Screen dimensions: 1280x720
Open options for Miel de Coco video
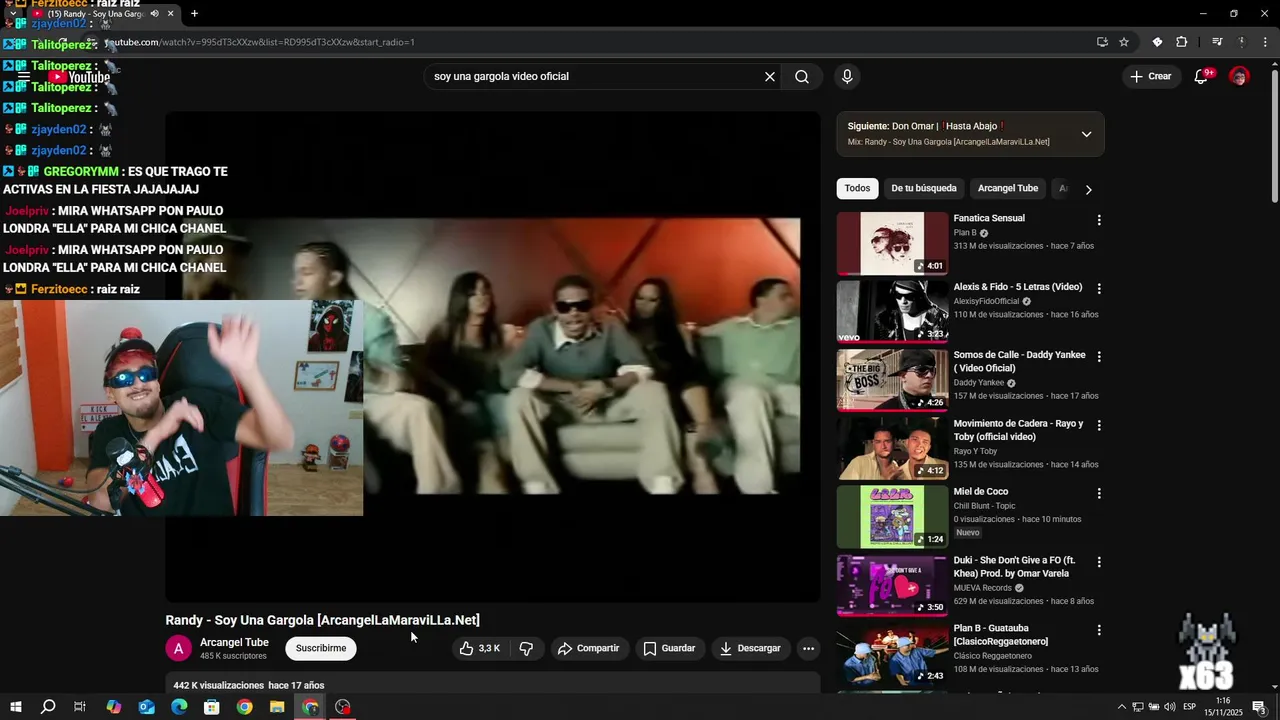tap(1099, 493)
